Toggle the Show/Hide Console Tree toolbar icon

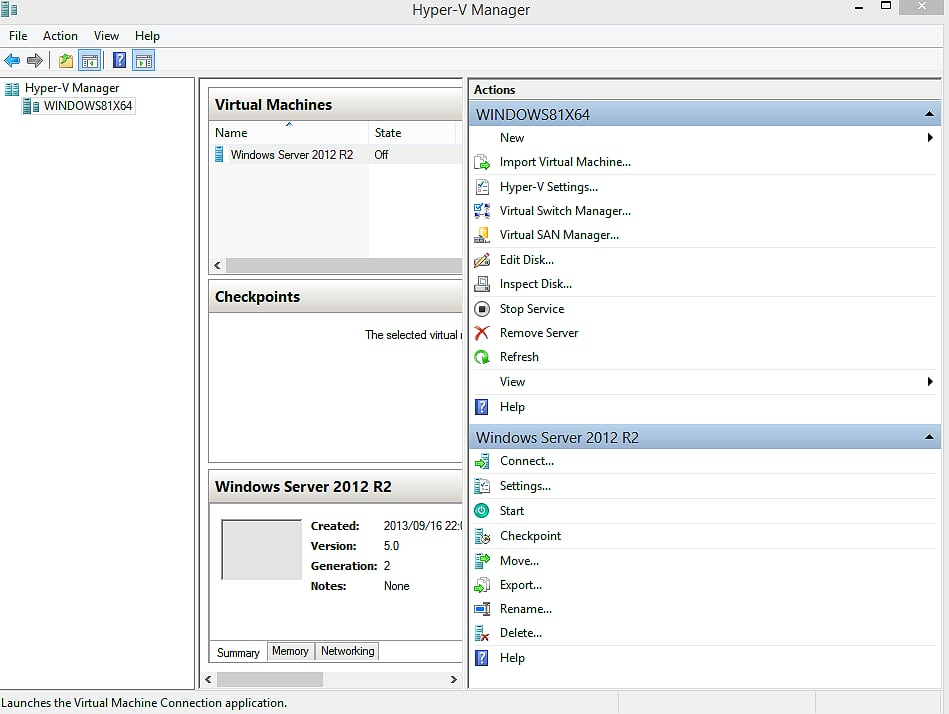tap(90, 61)
